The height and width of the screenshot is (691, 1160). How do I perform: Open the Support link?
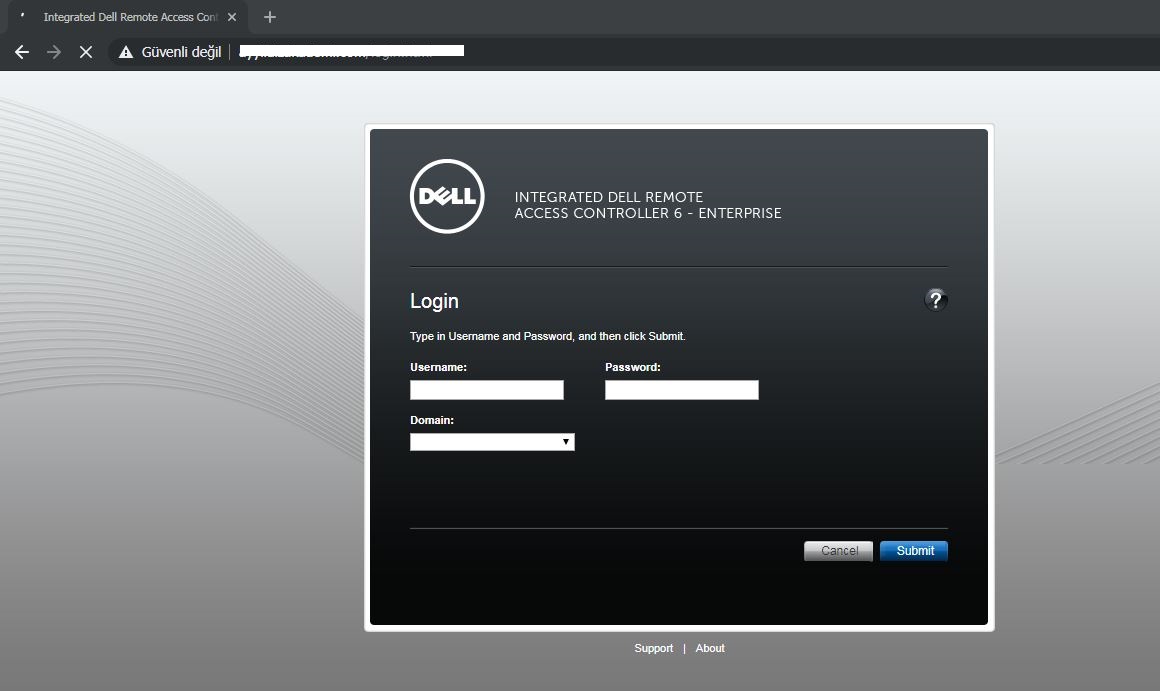click(x=654, y=648)
